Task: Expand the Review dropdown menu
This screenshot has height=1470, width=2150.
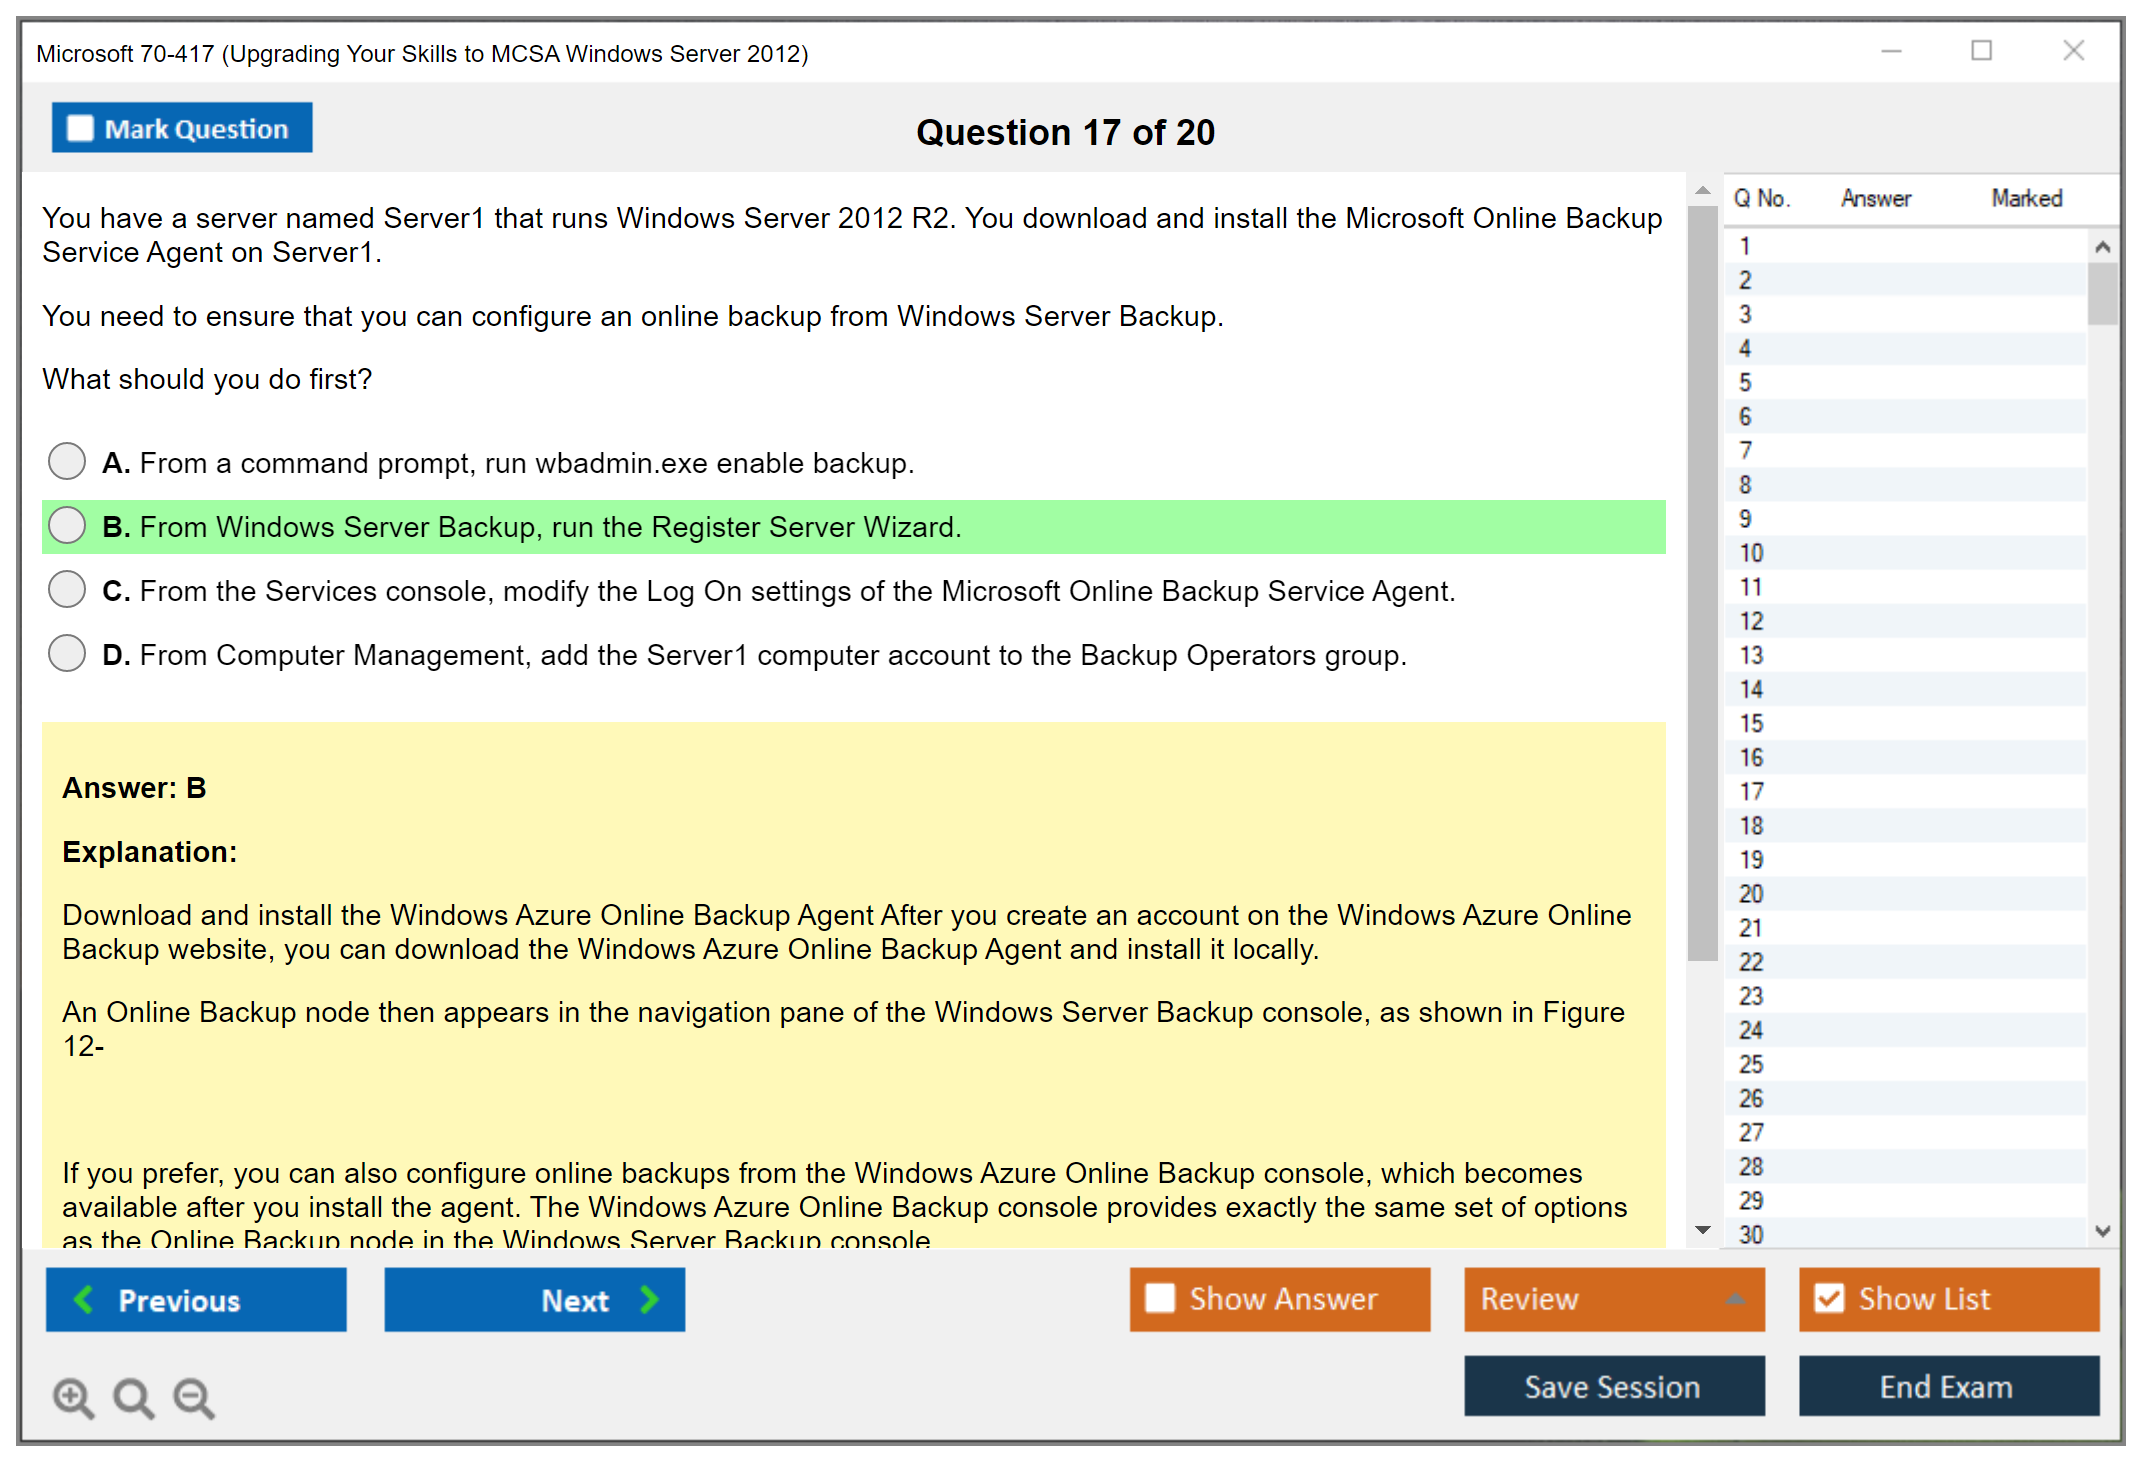Action: coord(1735,1299)
